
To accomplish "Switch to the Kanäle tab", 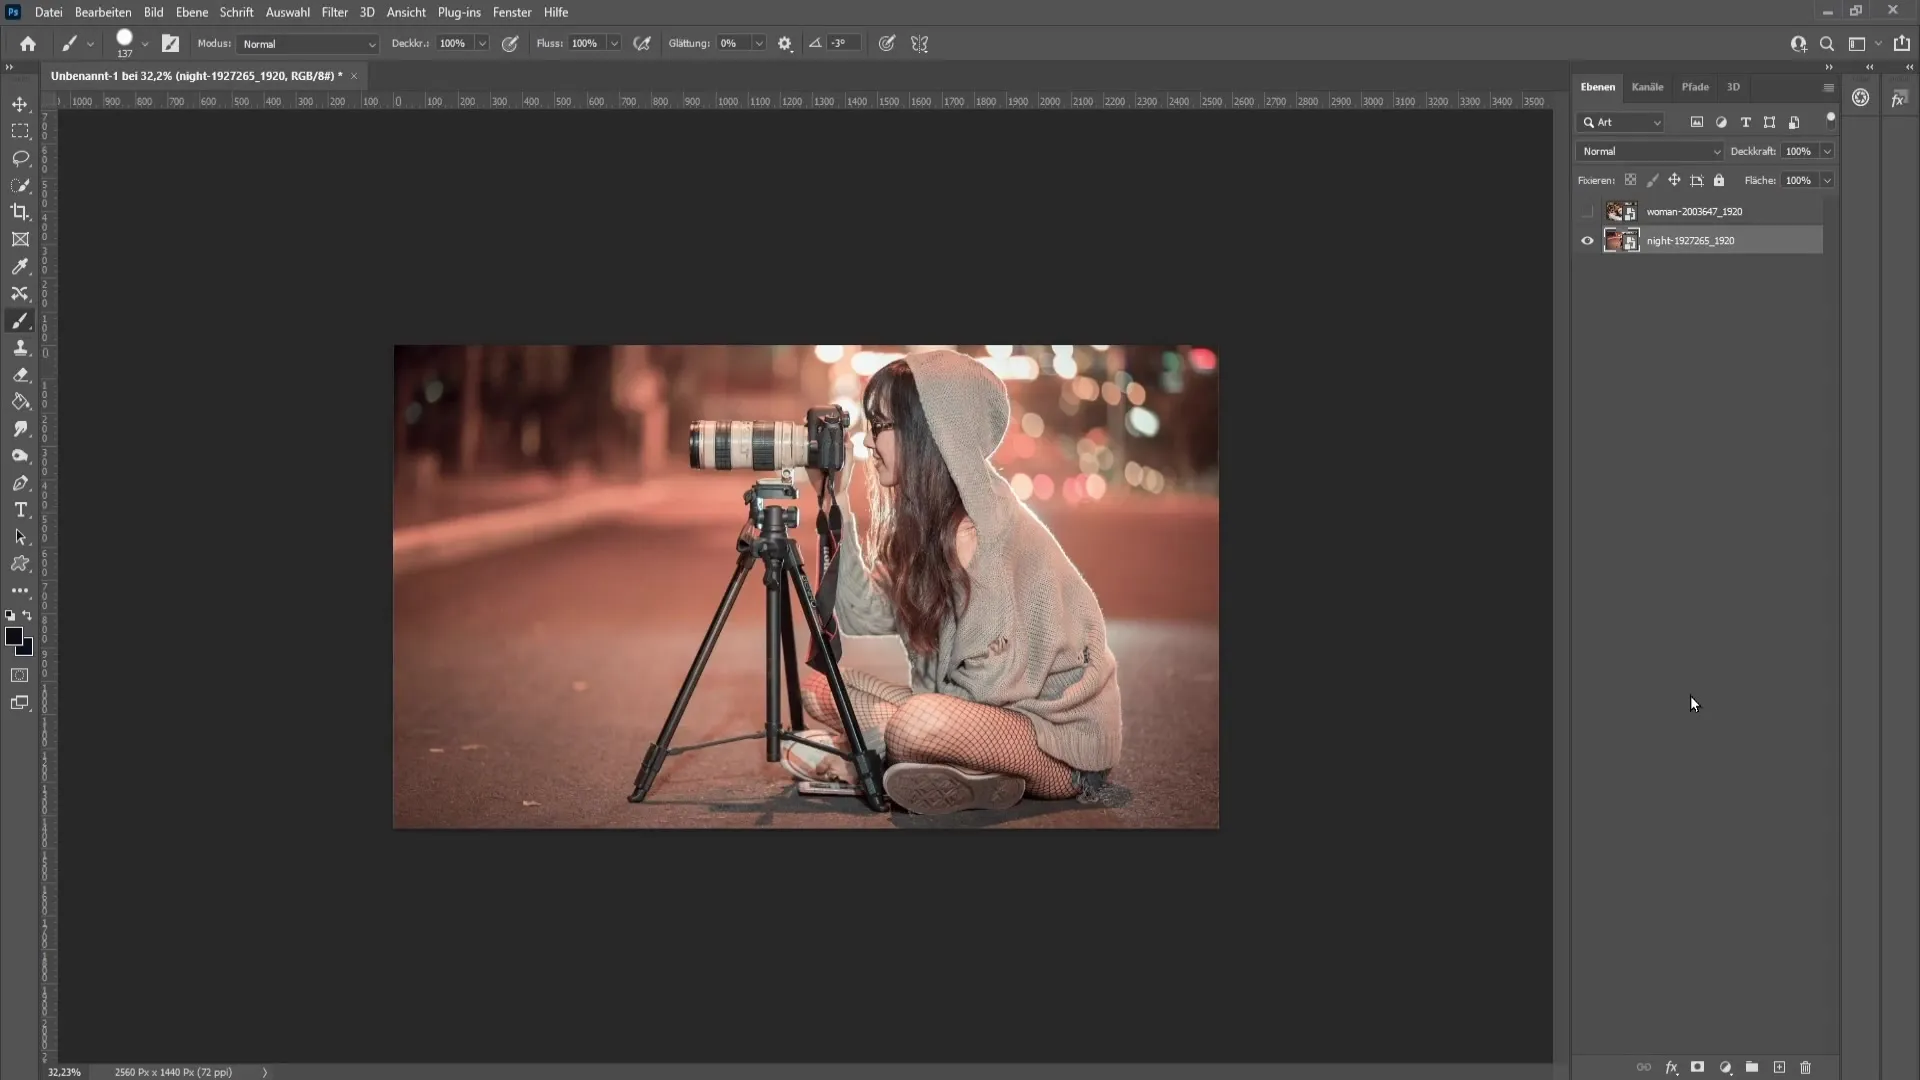I will [1647, 87].
